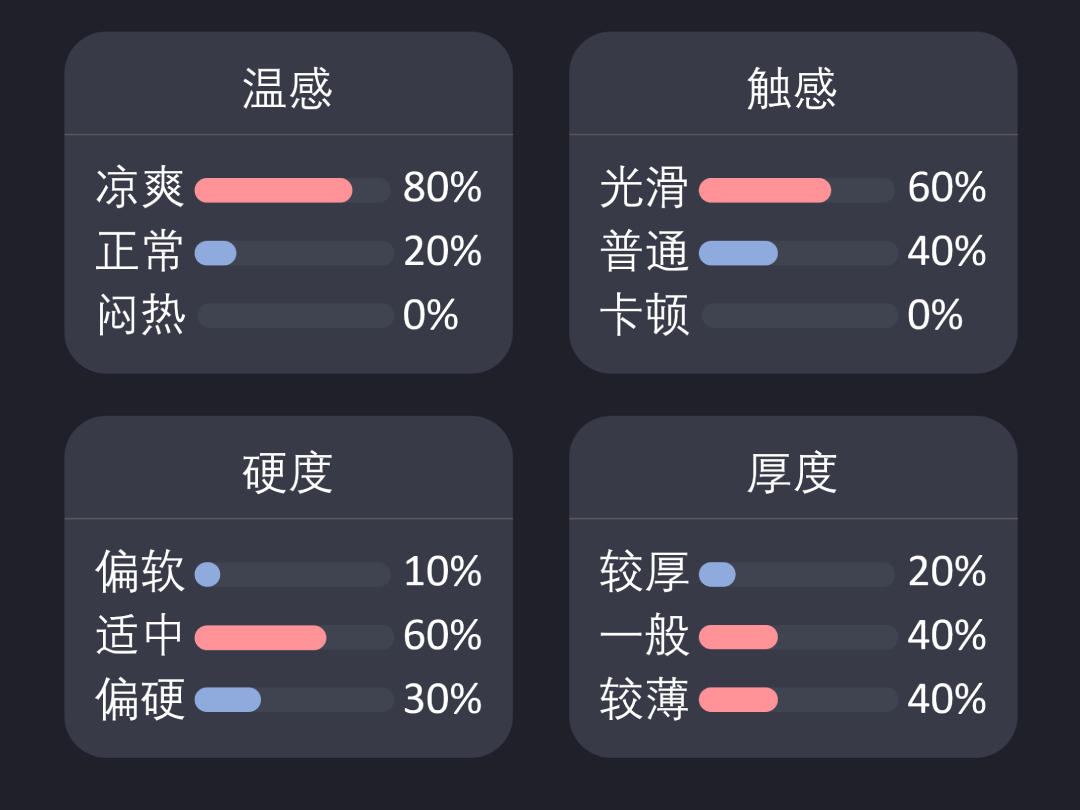Click the 一般 40% progress bar
This screenshot has height=810, width=1080.
click(798, 637)
